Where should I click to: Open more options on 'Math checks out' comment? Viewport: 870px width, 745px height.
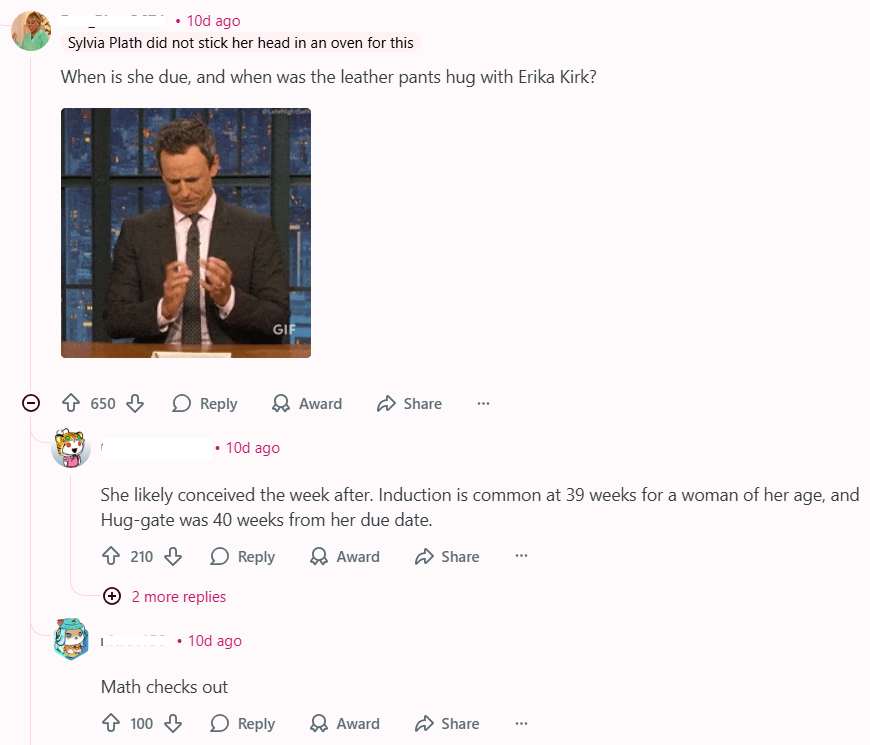point(522,723)
